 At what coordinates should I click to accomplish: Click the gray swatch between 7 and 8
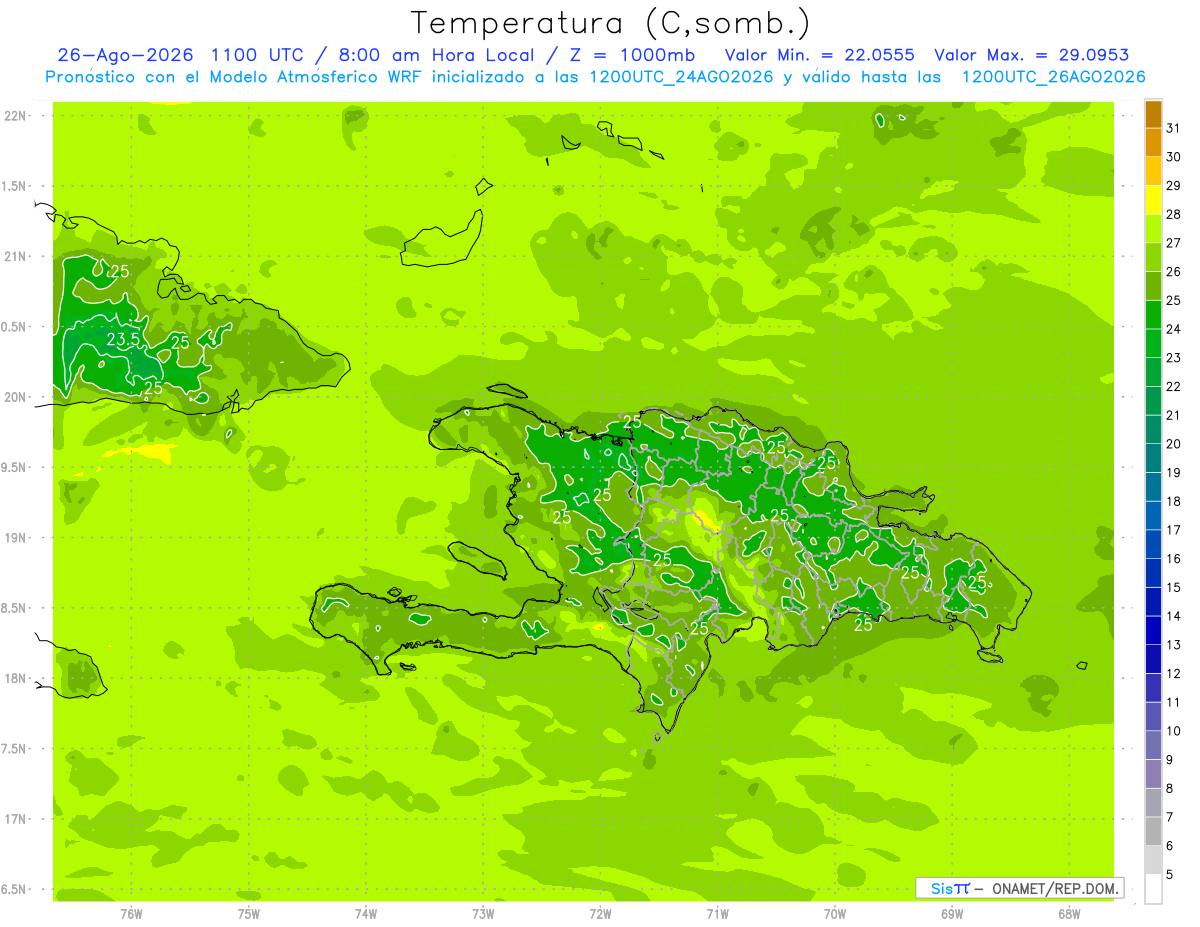[x=1153, y=802]
